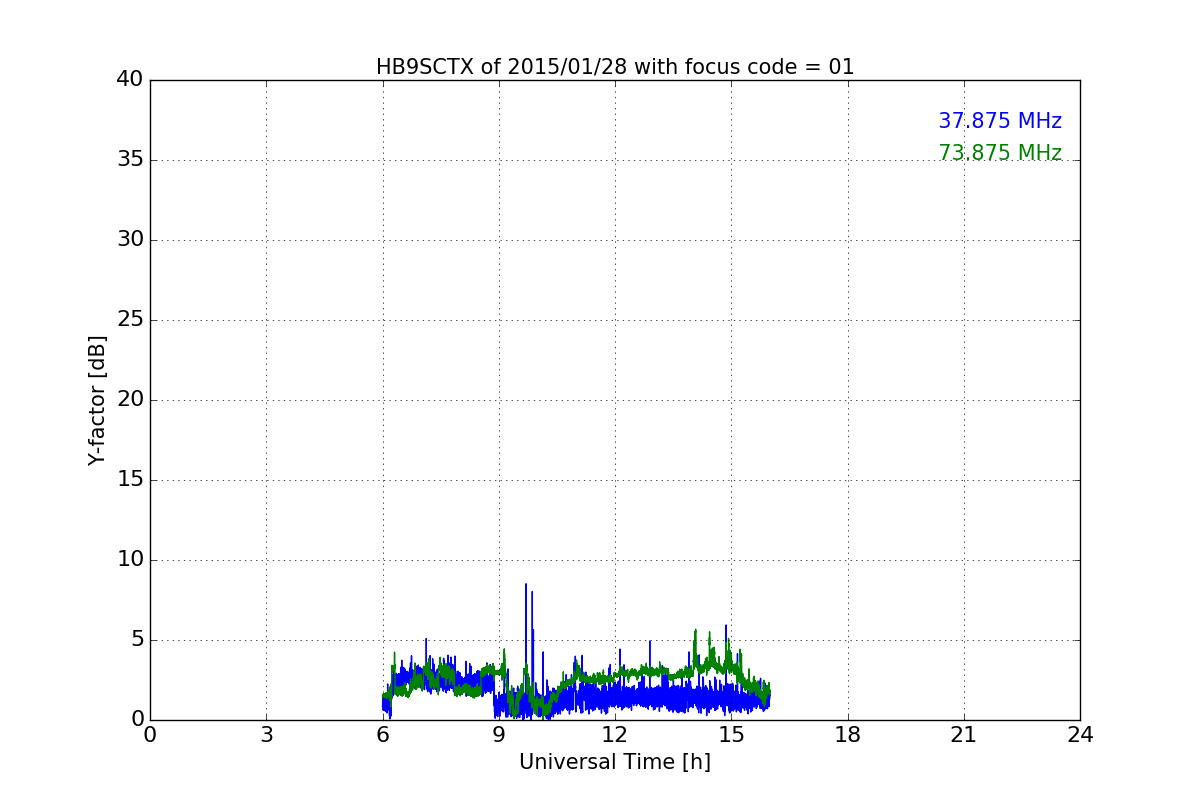Click x-axis tick label '12'
1200x800 pixels.
[615, 735]
